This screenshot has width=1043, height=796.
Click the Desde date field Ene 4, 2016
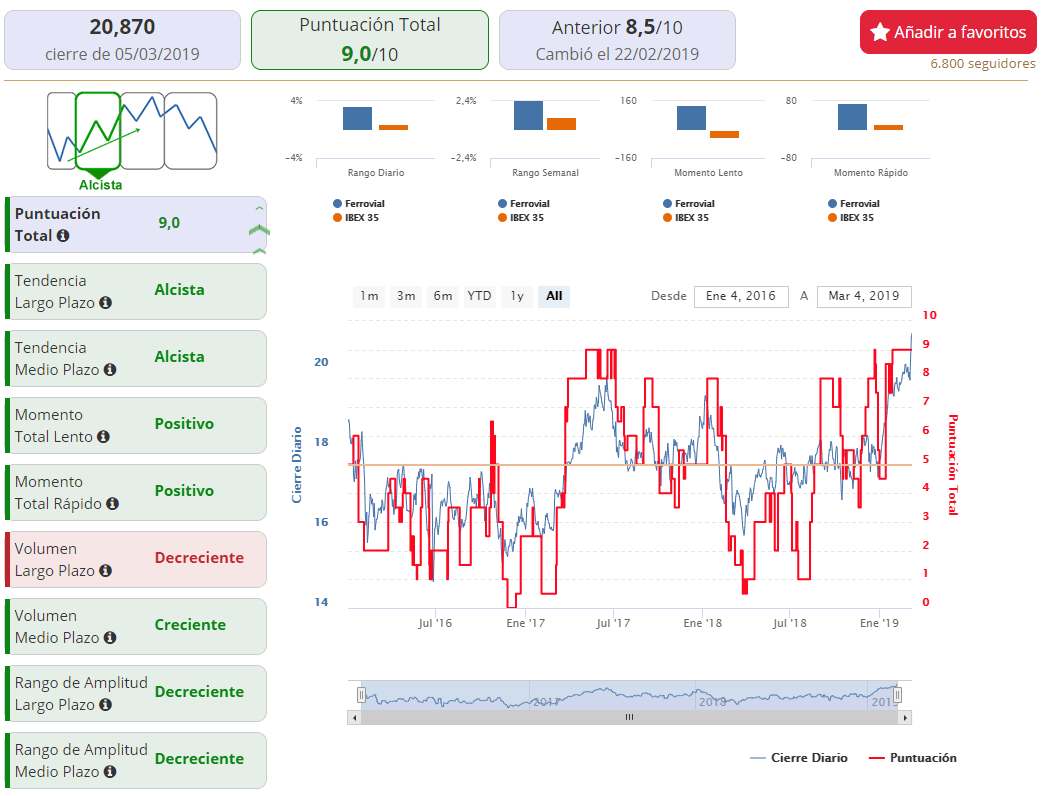click(741, 297)
